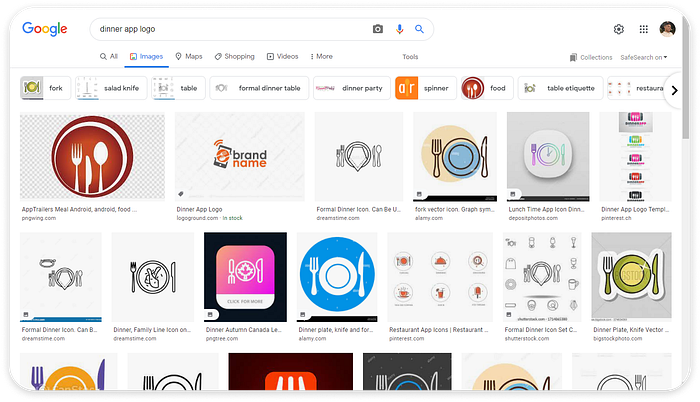Open the fork vector icon alamy image

455,156
